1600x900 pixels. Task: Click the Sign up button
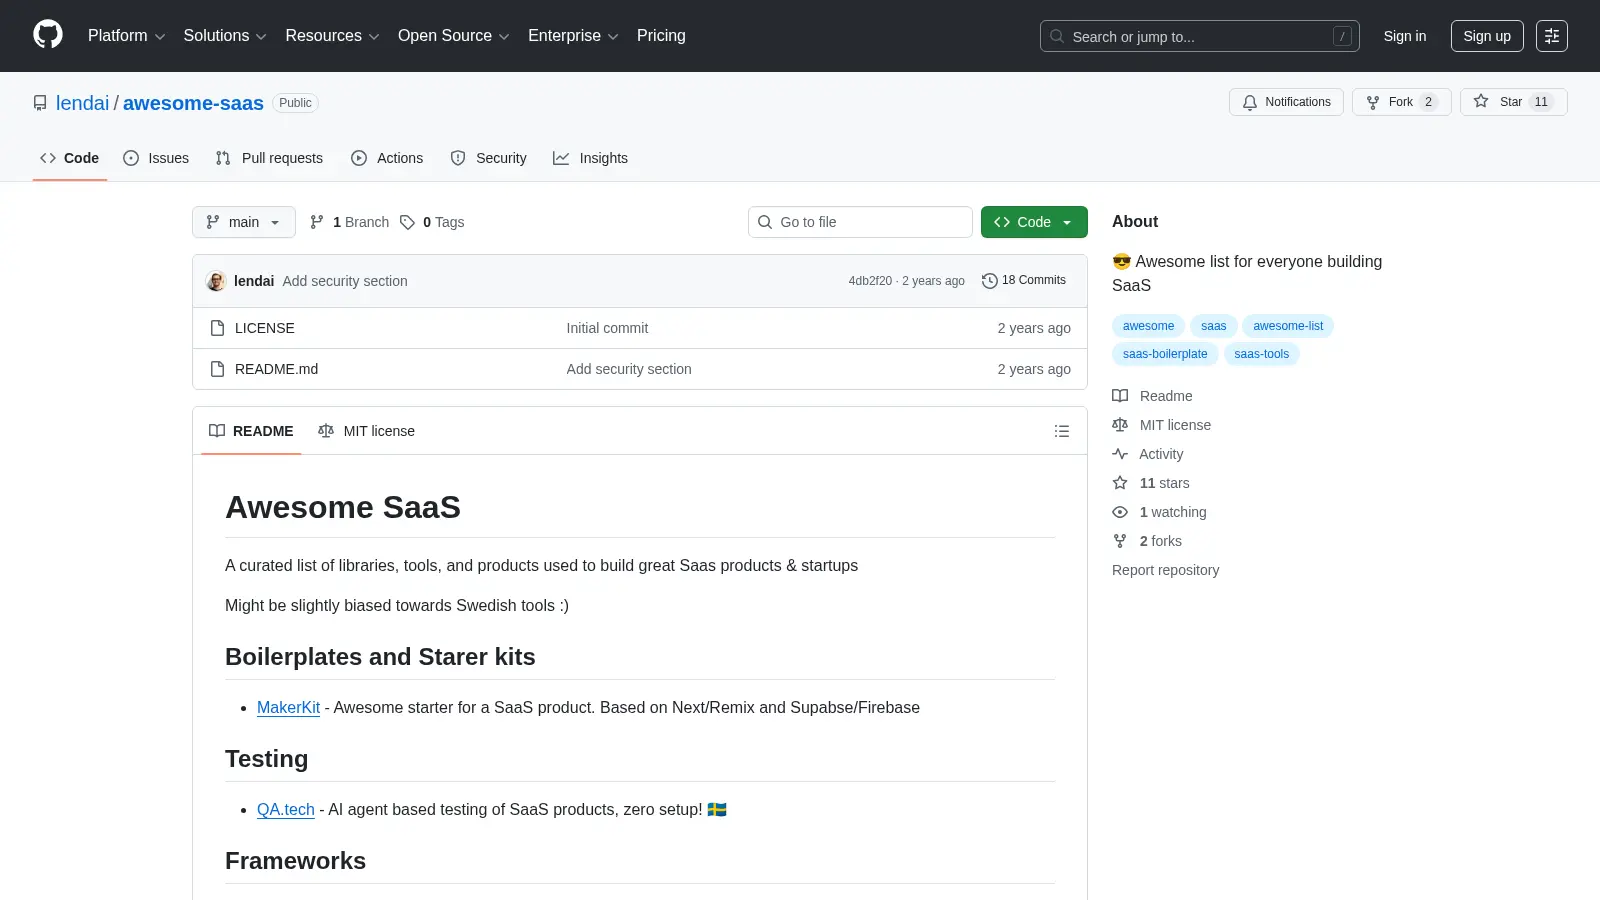point(1487,36)
